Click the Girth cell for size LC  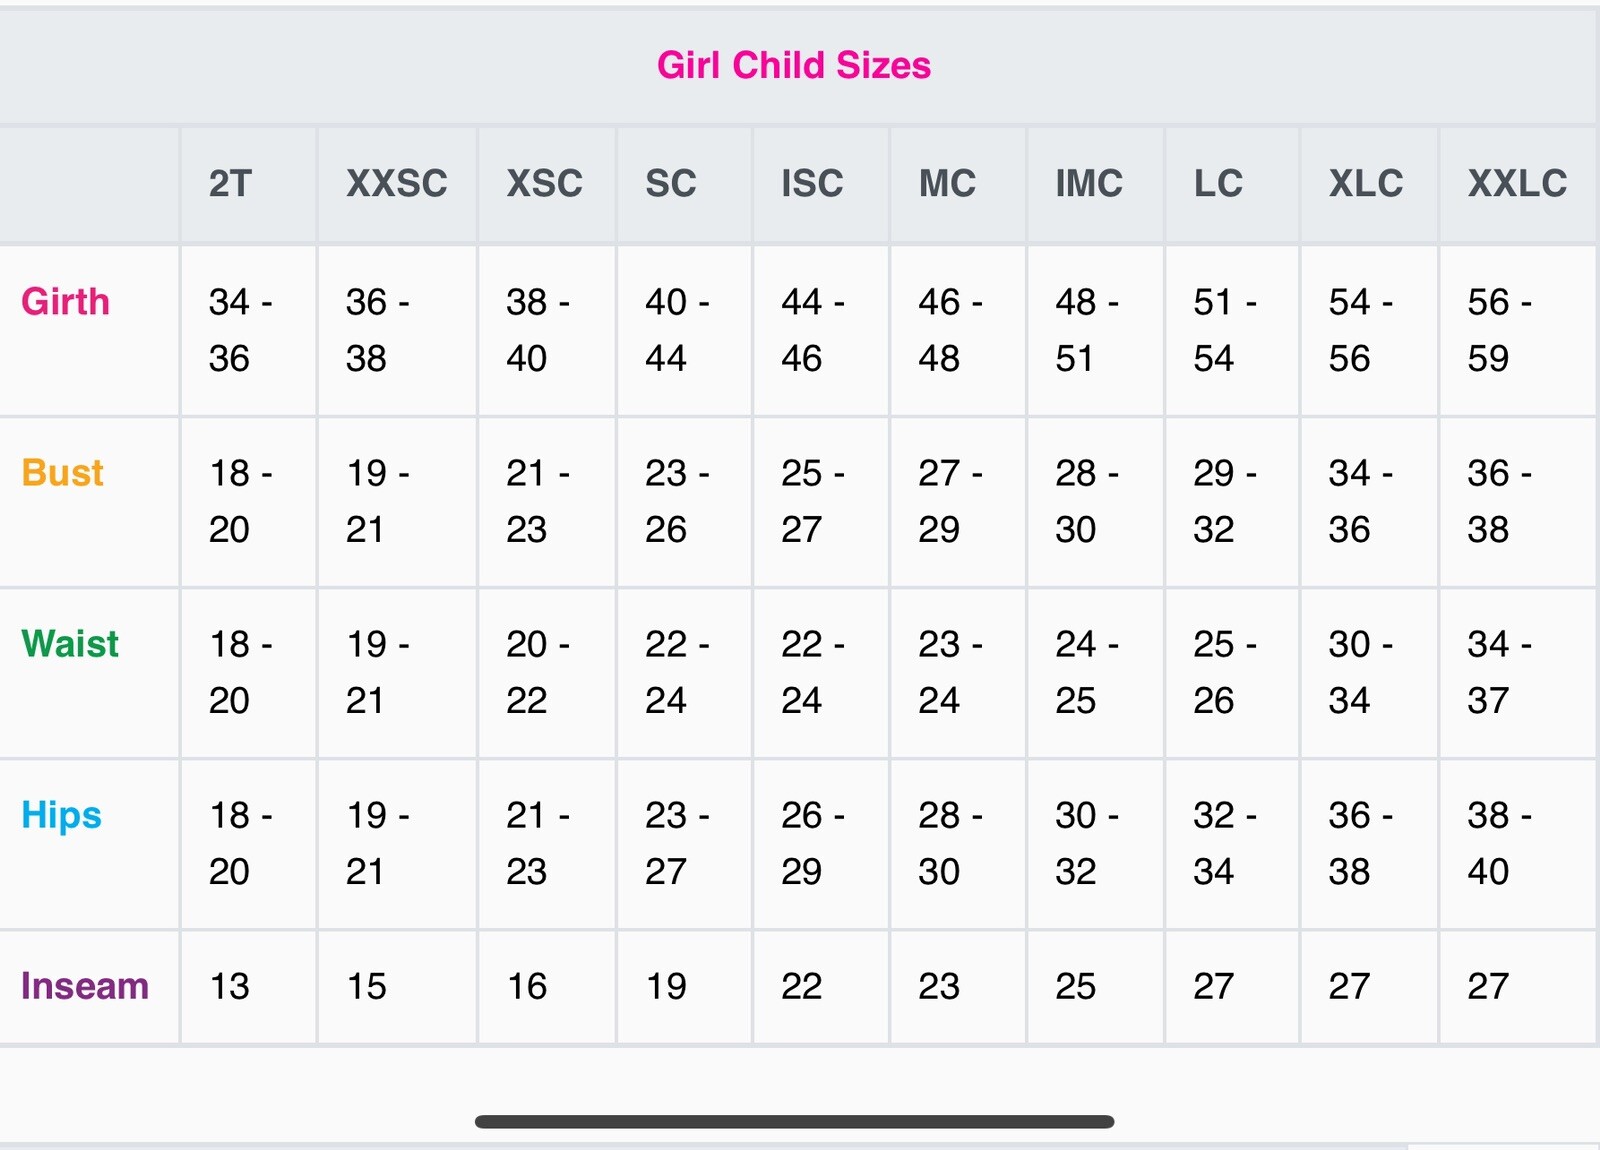coord(1224,330)
